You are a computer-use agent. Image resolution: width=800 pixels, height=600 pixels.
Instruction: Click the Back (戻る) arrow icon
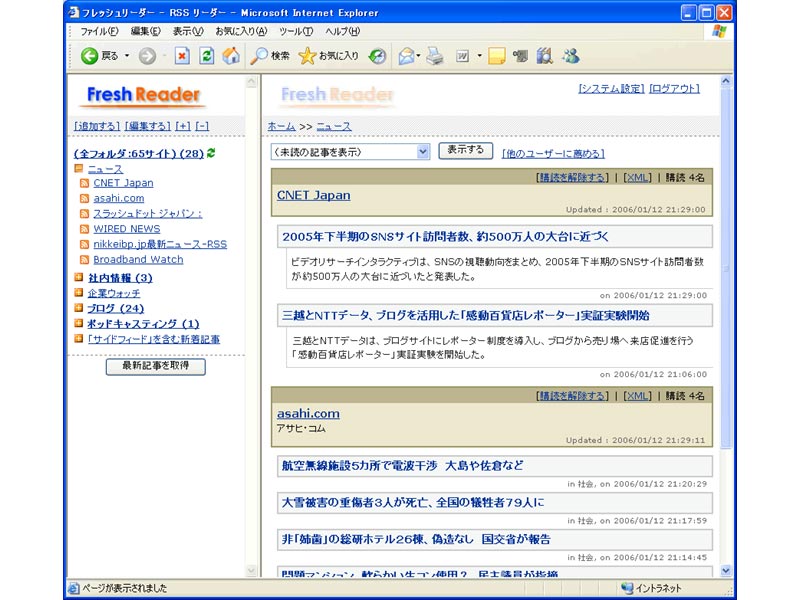click(90, 56)
